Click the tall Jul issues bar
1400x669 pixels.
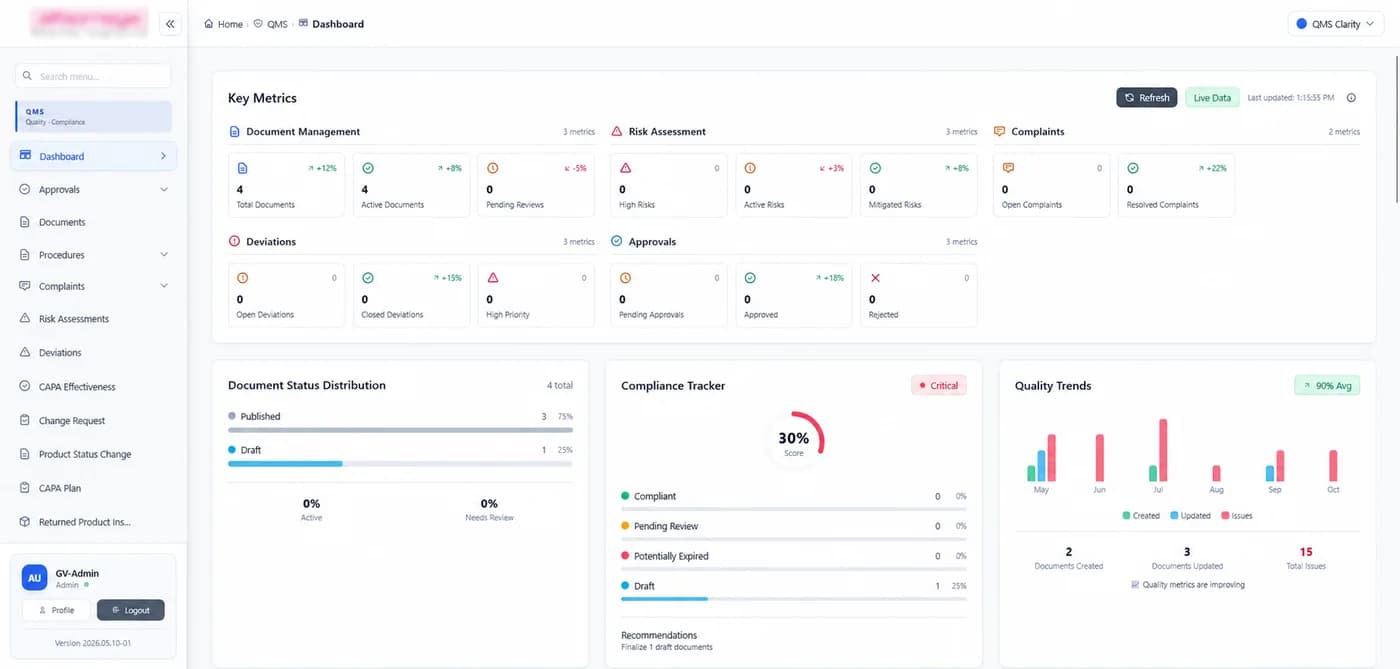click(x=1163, y=450)
